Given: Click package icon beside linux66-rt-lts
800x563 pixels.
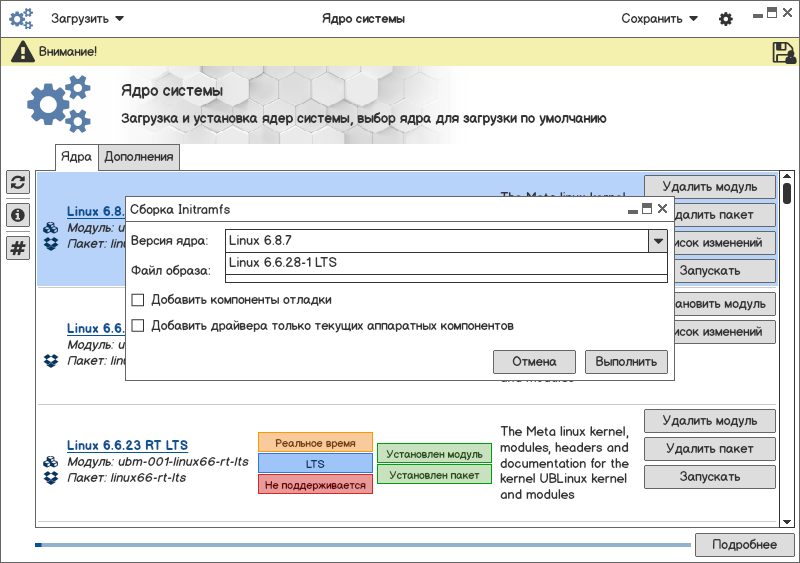Looking at the screenshot, I should [x=50, y=478].
